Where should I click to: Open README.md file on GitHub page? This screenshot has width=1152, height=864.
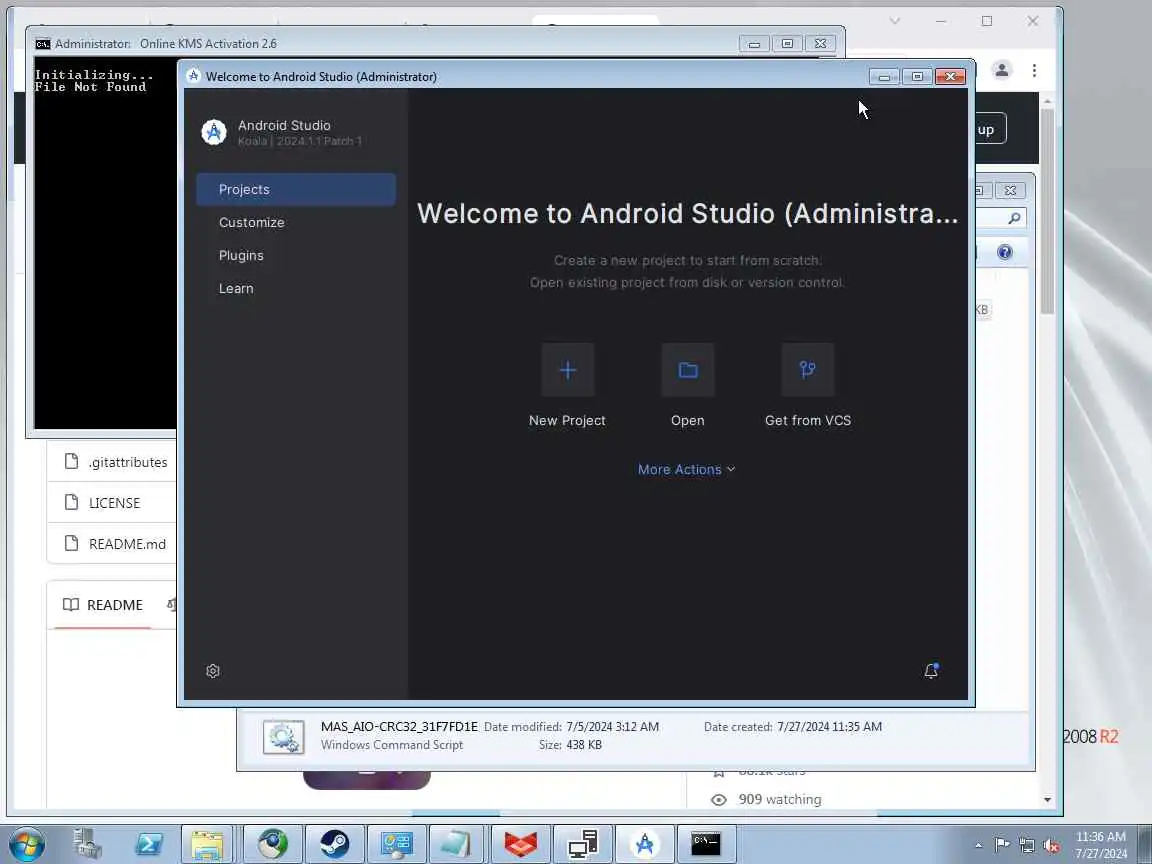coord(127,544)
